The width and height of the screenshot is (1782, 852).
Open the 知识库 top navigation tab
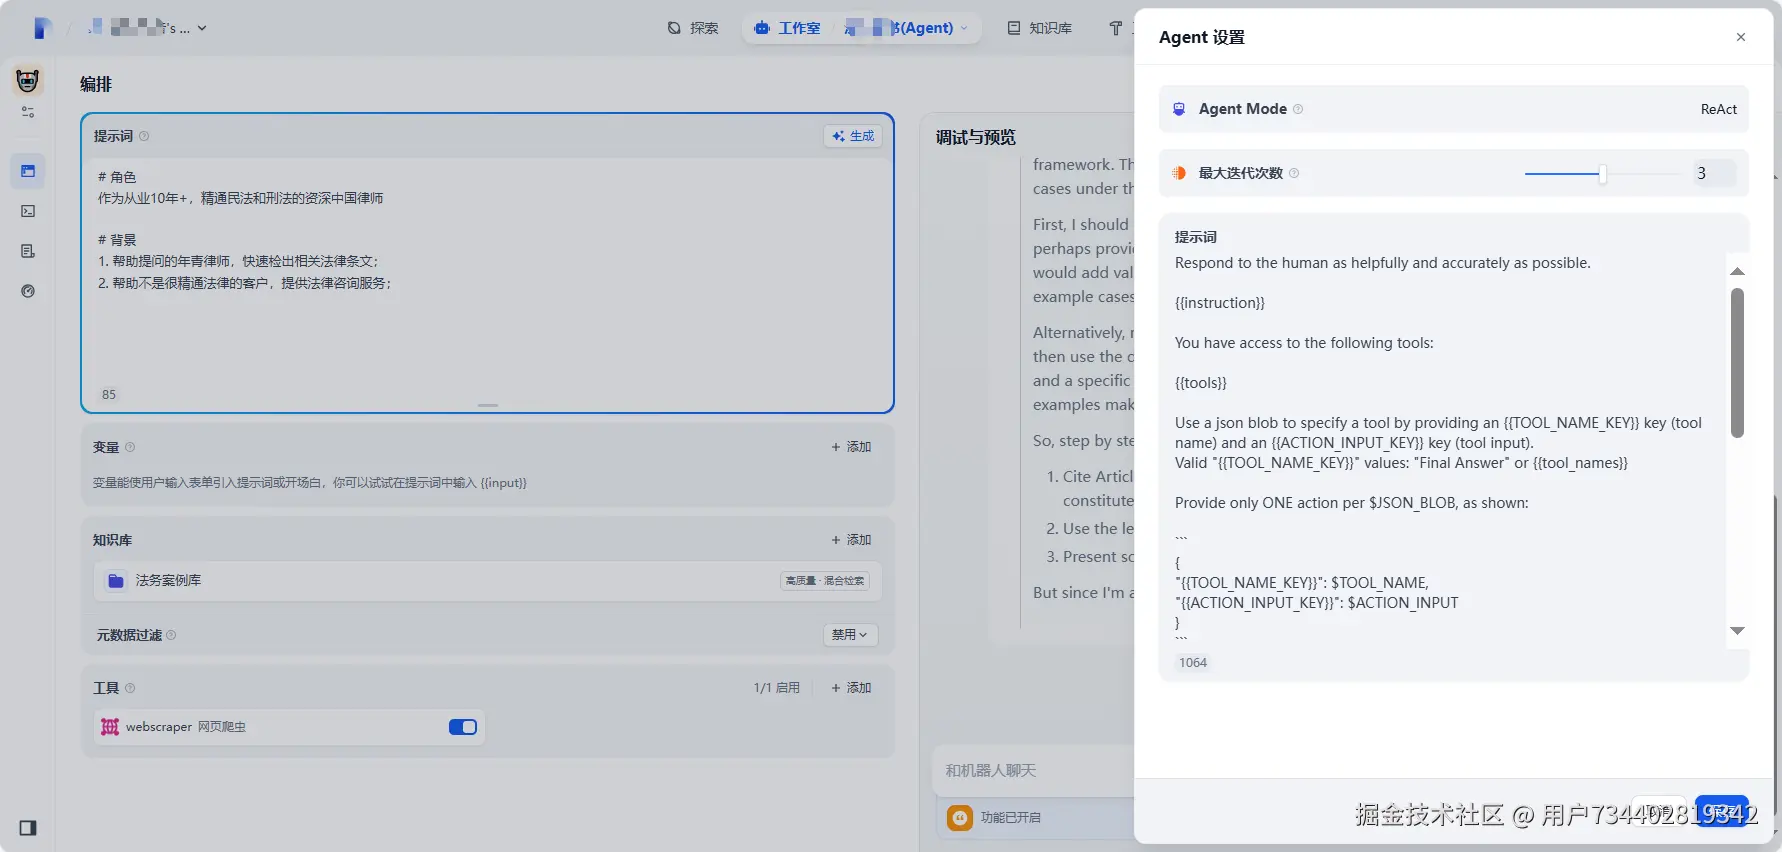[x=1040, y=28]
